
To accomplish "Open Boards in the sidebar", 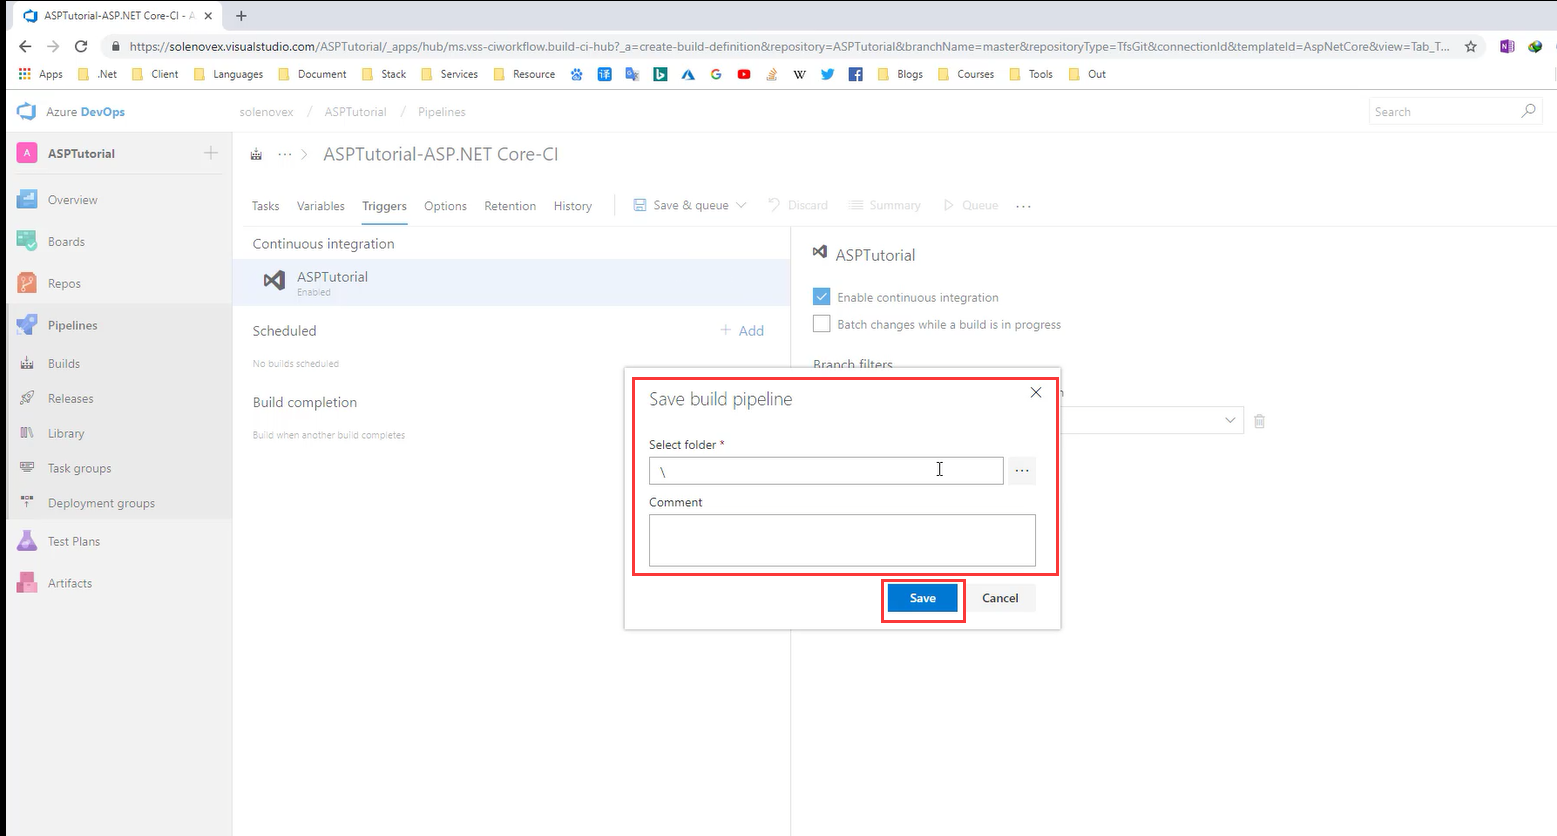I will coord(66,242).
